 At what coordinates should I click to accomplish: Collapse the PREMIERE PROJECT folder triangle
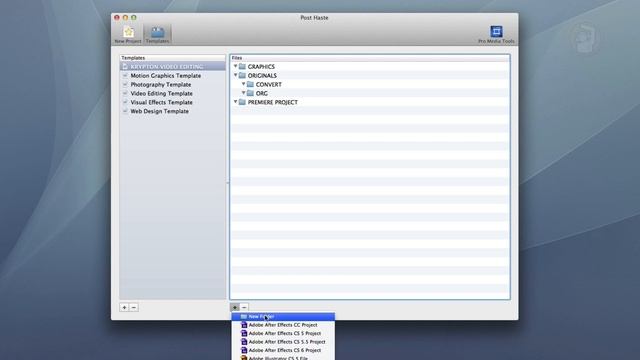point(236,102)
